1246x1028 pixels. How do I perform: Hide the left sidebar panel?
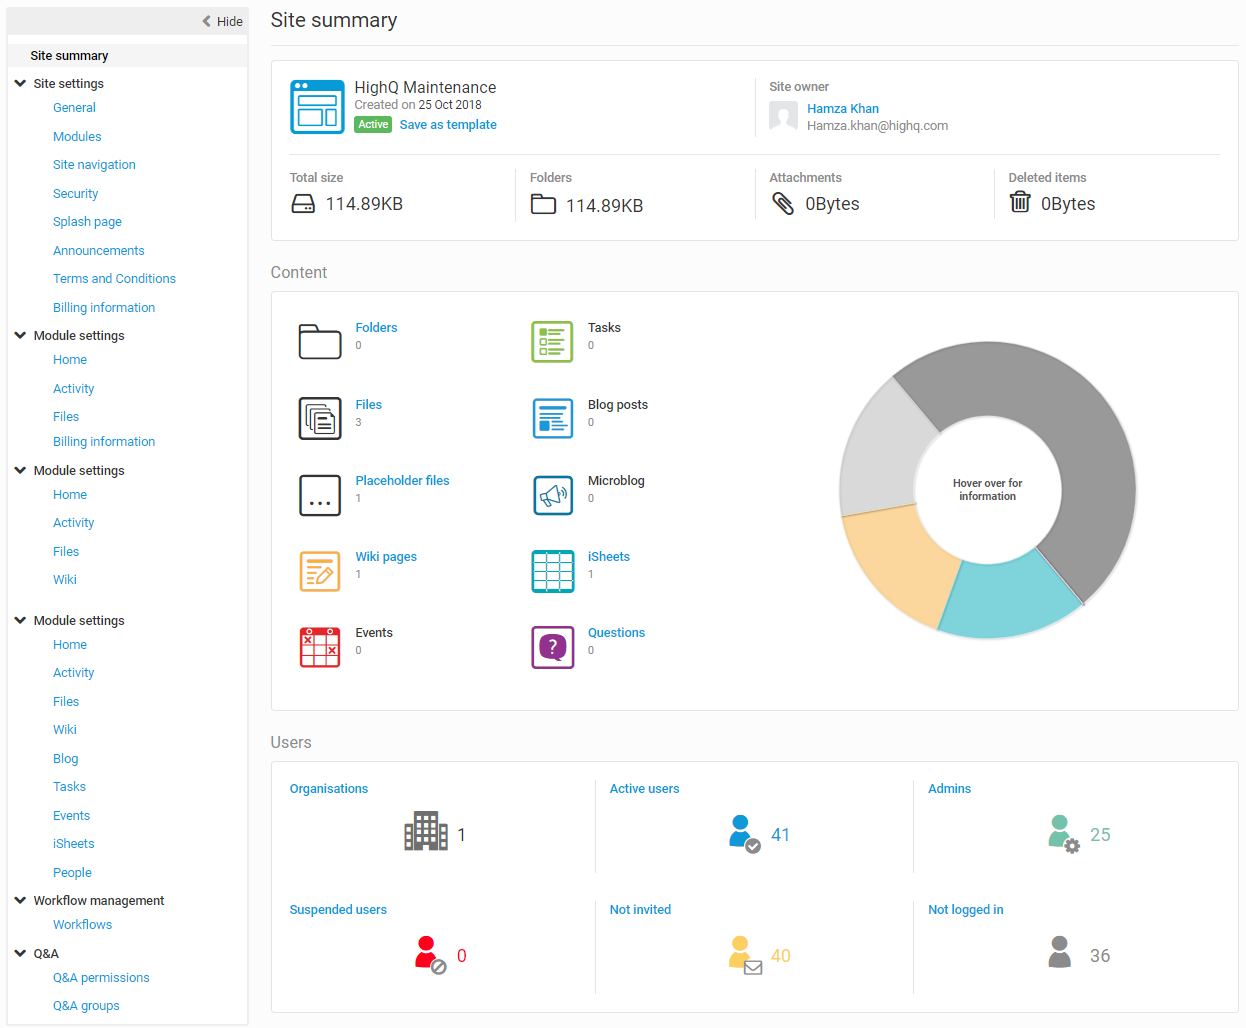point(222,21)
